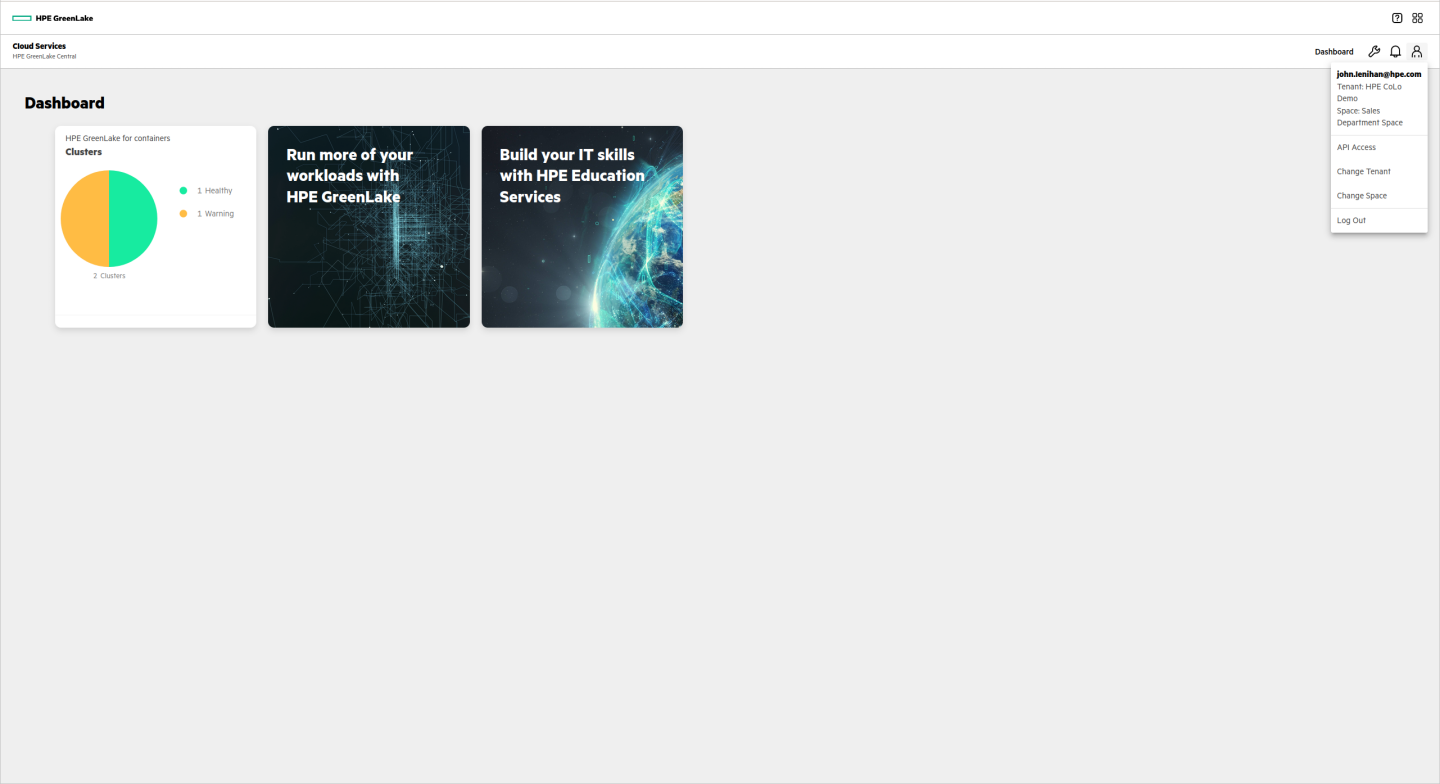This screenshot has width=1440, height=784.
Task: Click john.lenihan@hpe.com in the user menu
Action: 1379,74
